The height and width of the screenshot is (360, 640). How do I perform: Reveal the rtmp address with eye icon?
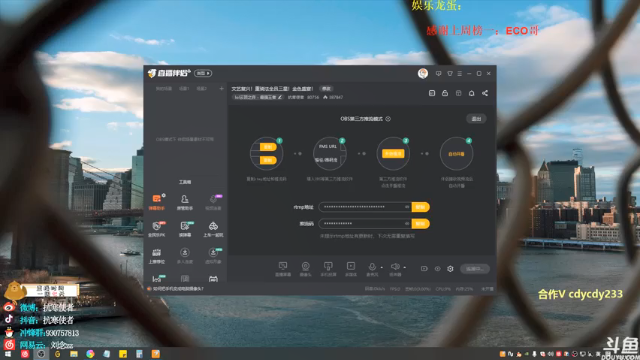[407, 207]
